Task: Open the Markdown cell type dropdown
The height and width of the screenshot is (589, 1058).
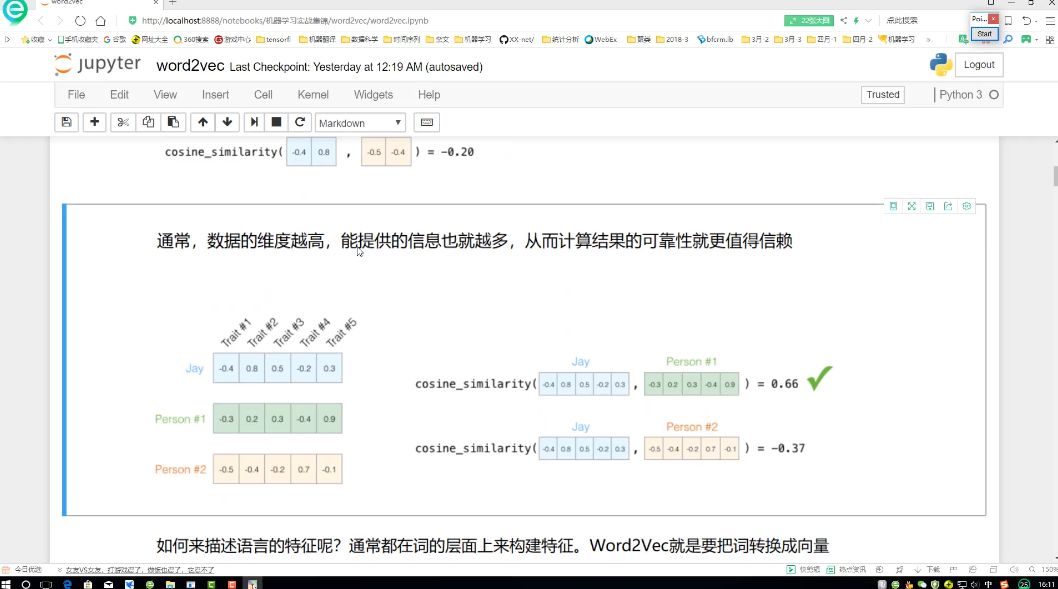Action: (x=360, y=121)
